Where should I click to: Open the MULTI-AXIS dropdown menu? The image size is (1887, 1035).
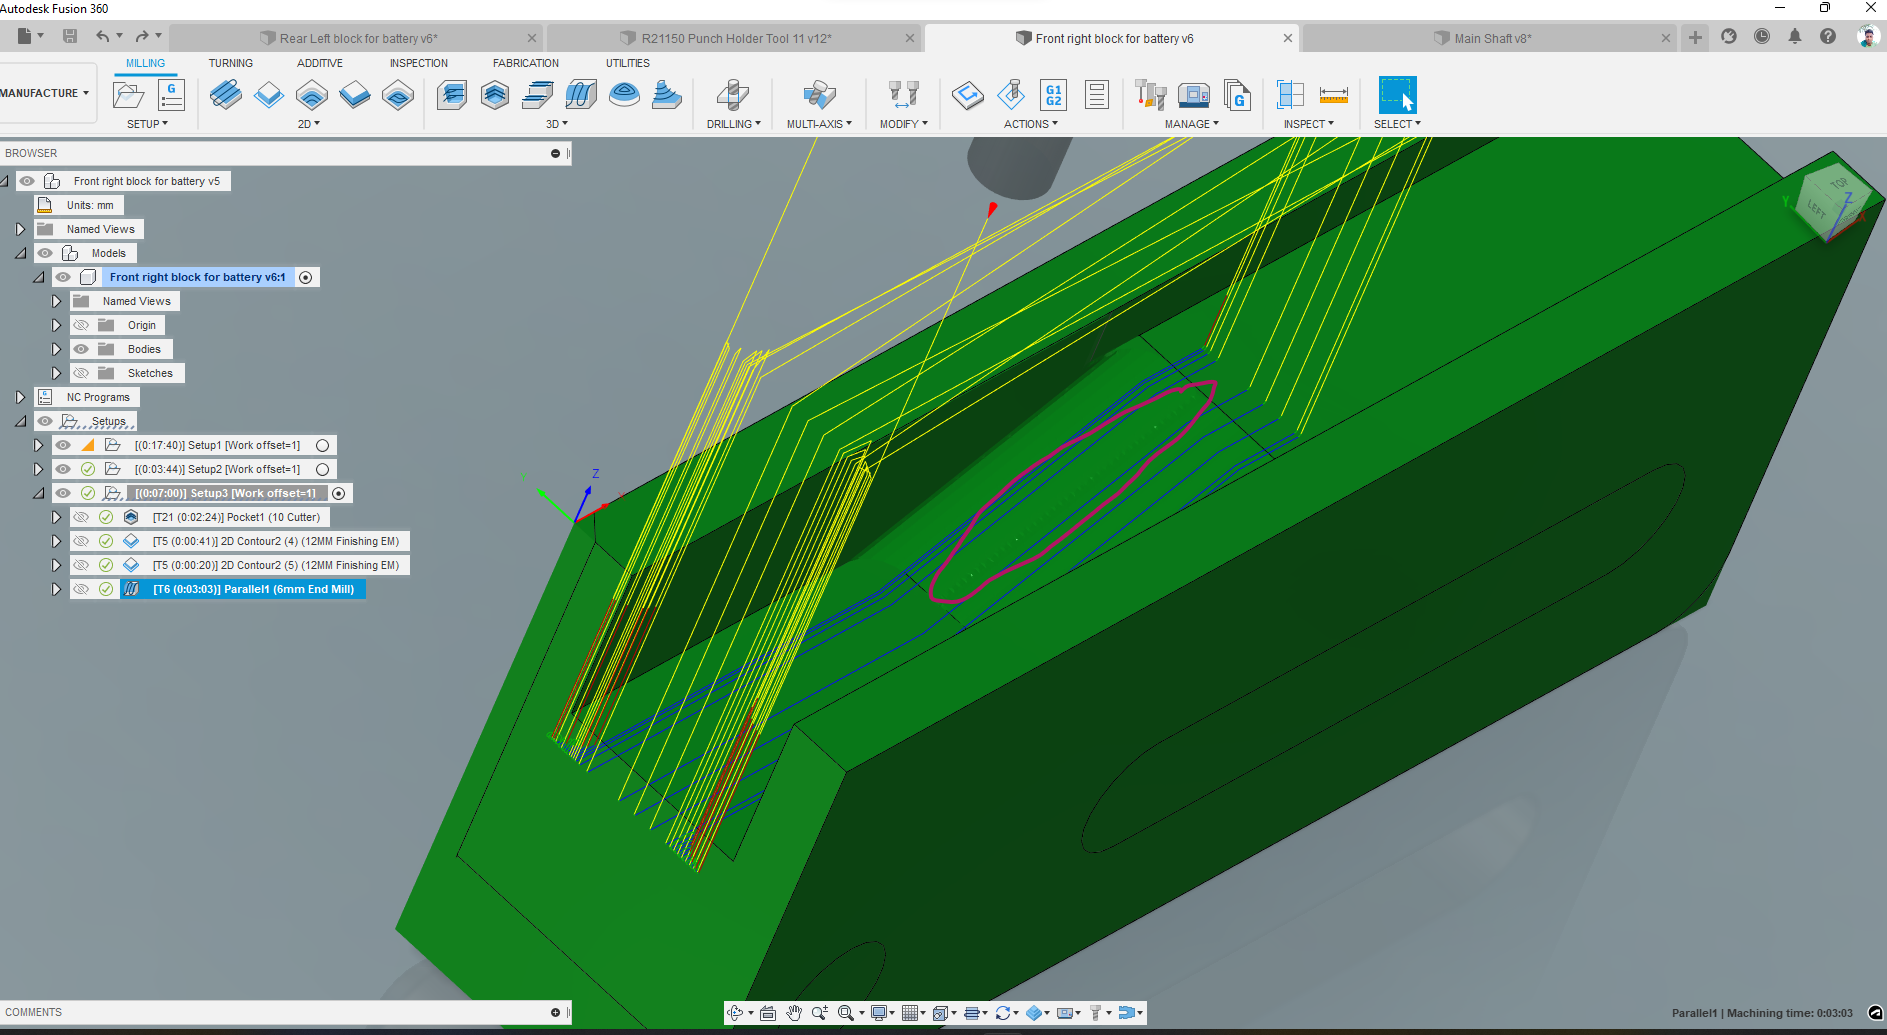point(818,124)
